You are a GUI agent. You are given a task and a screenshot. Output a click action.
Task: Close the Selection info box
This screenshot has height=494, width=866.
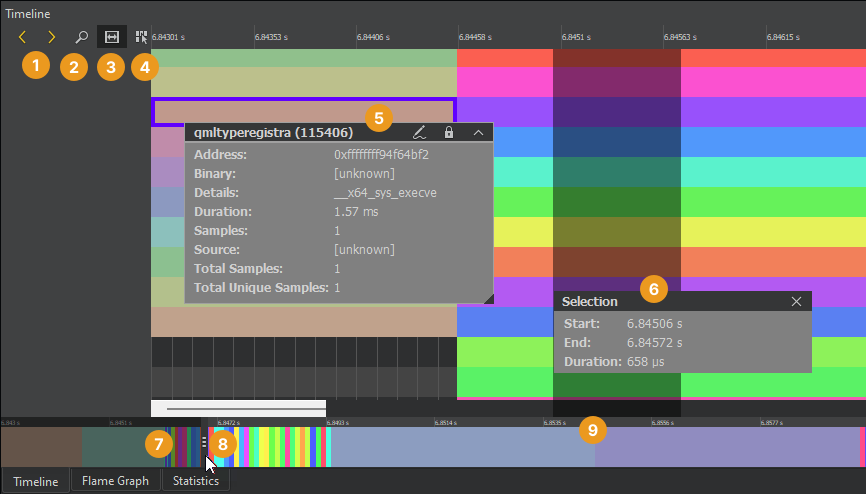[x=796, y=301]
